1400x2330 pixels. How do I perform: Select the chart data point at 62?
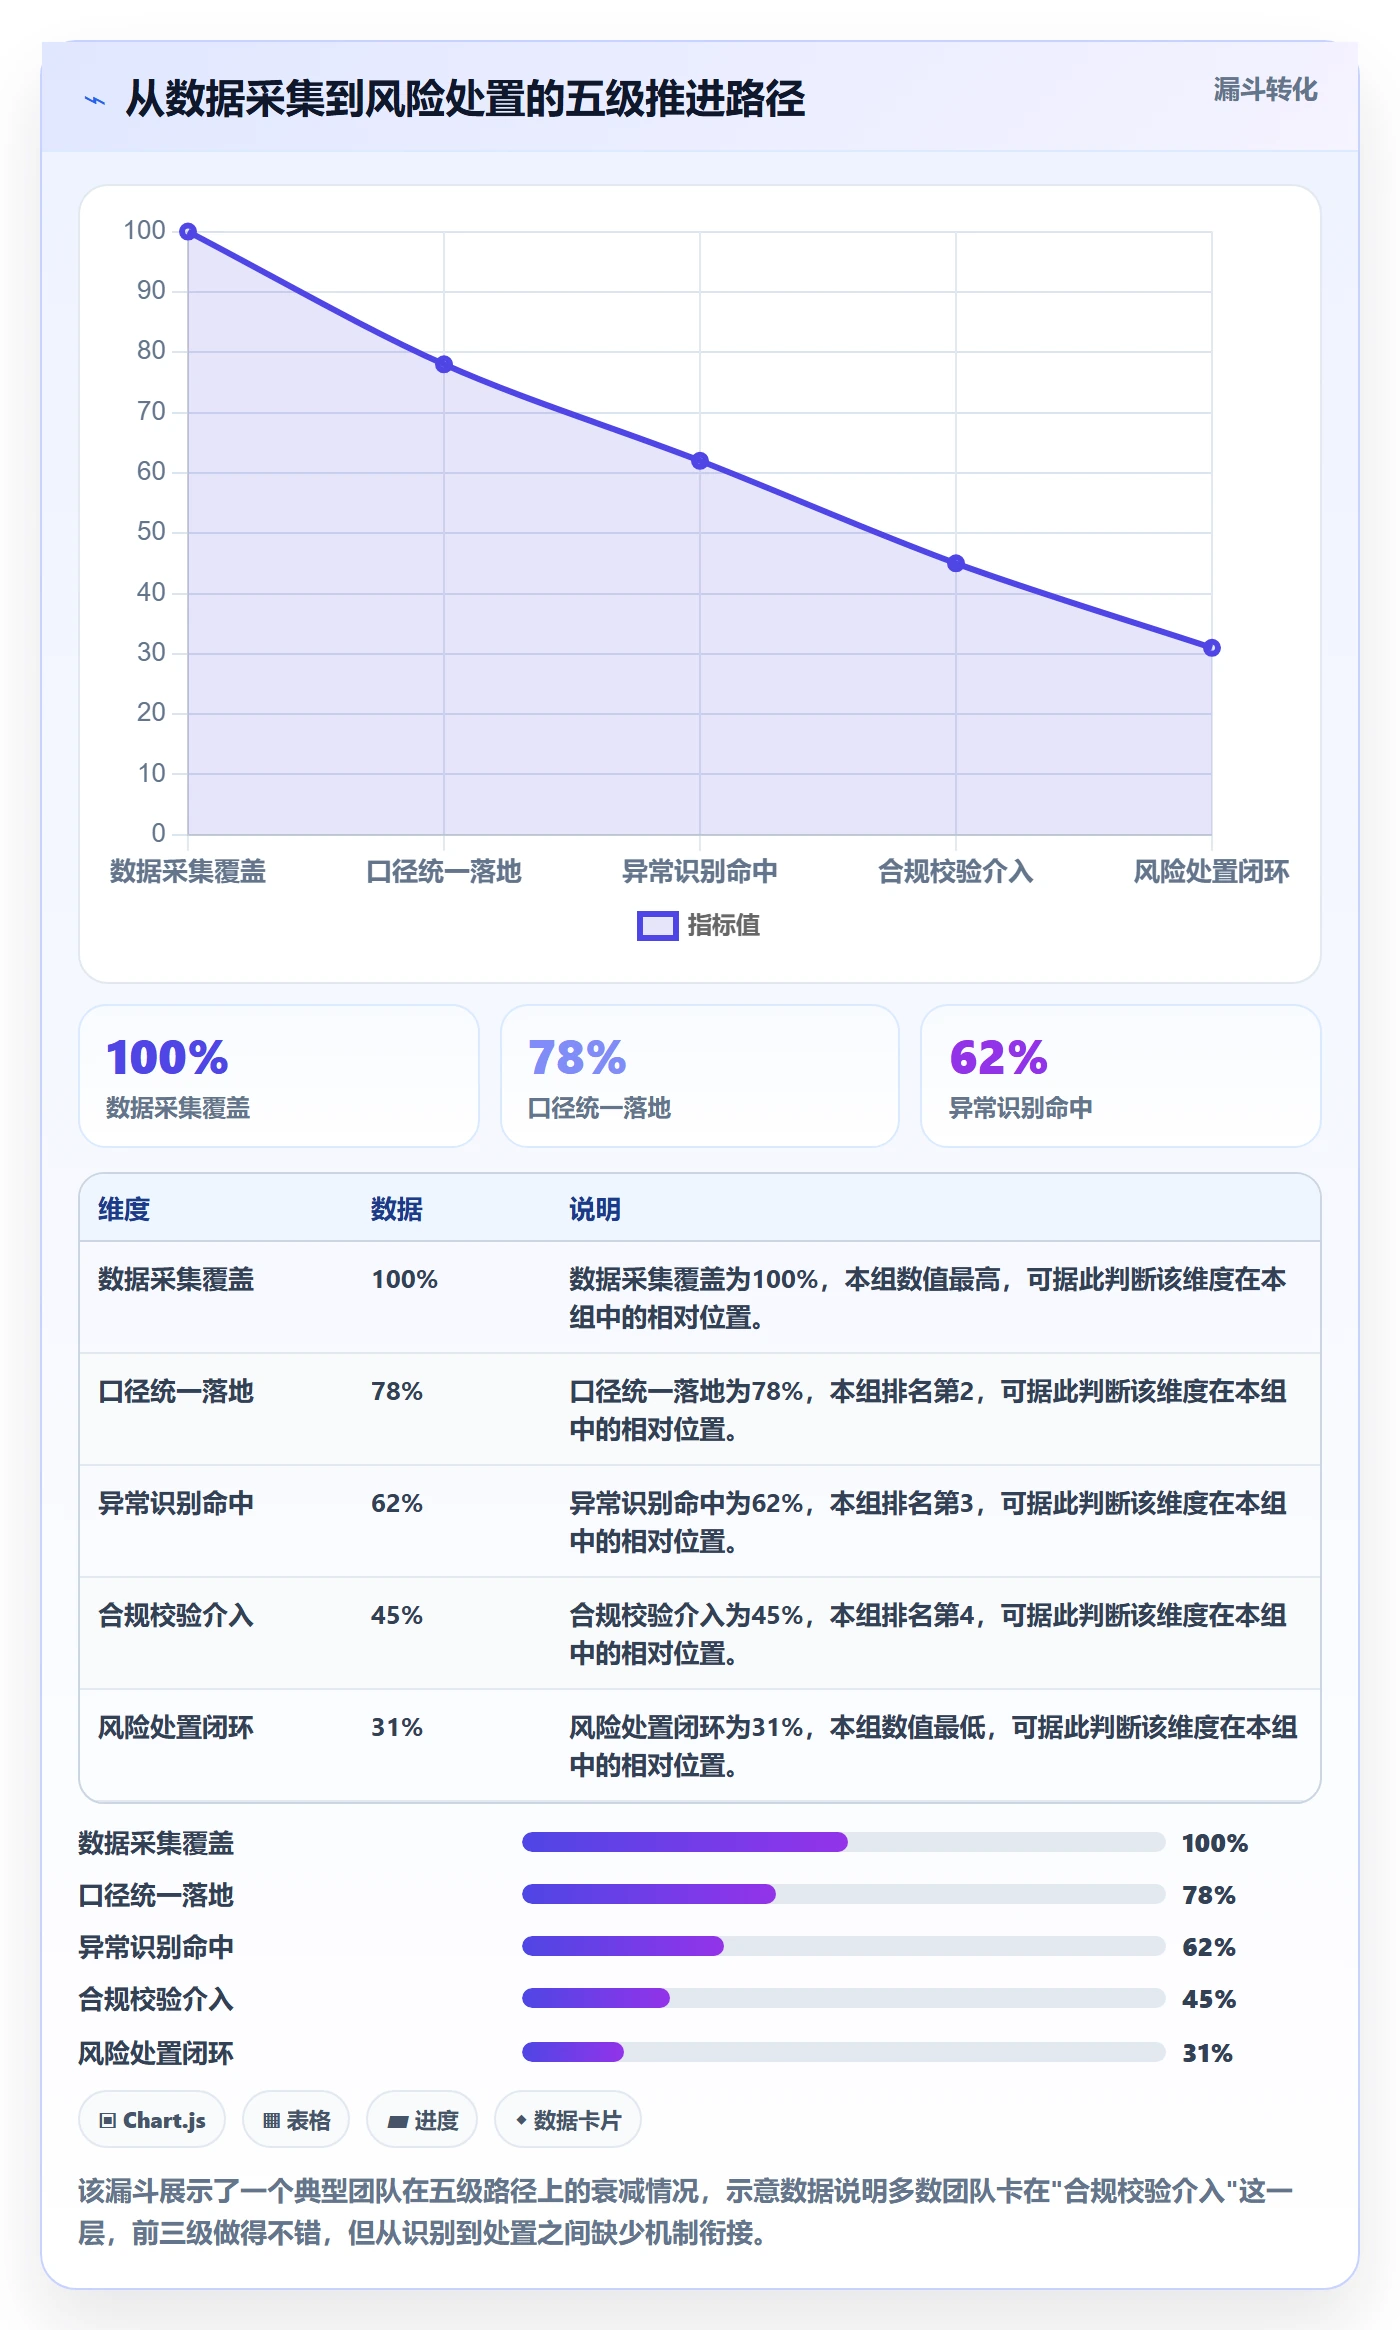point(700,461)
